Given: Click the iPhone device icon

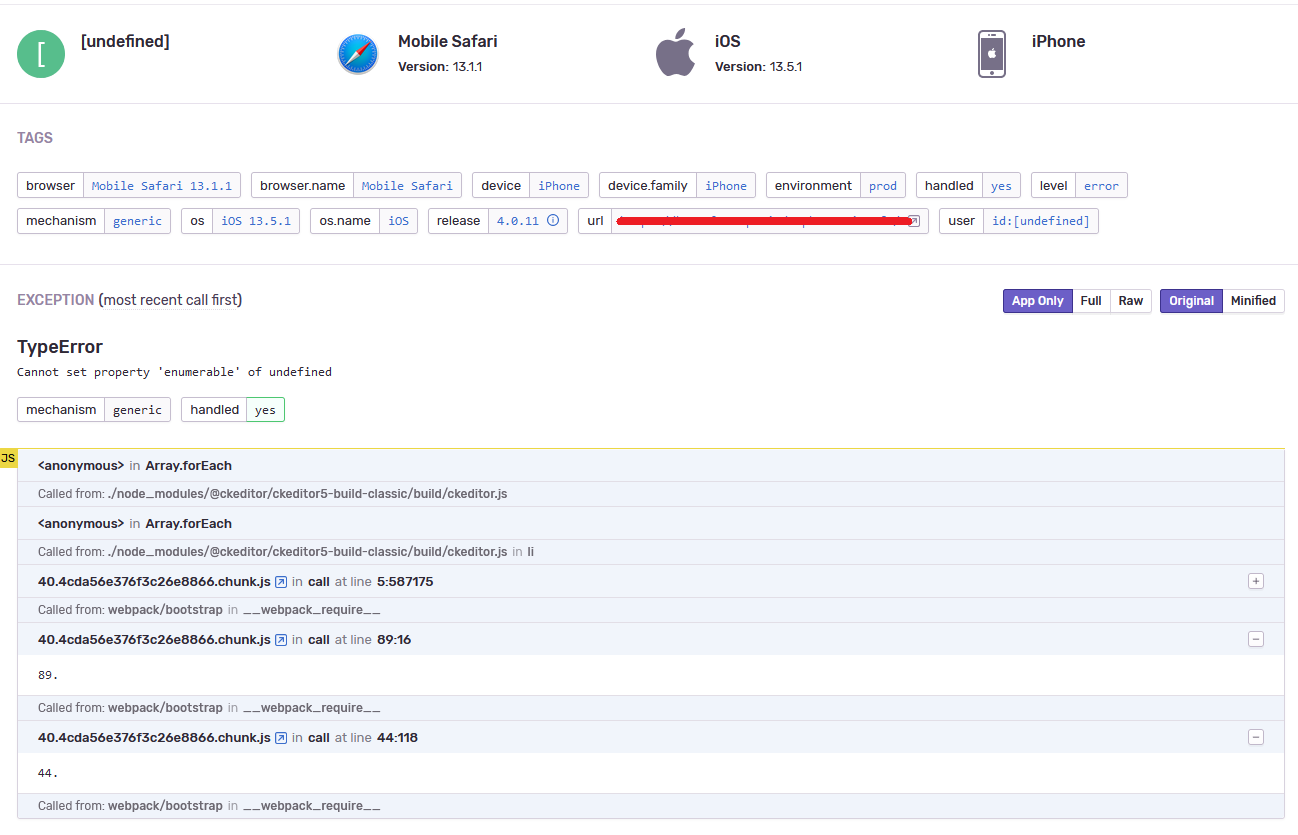Looking at the screenshot, I should tap(991, 54).
